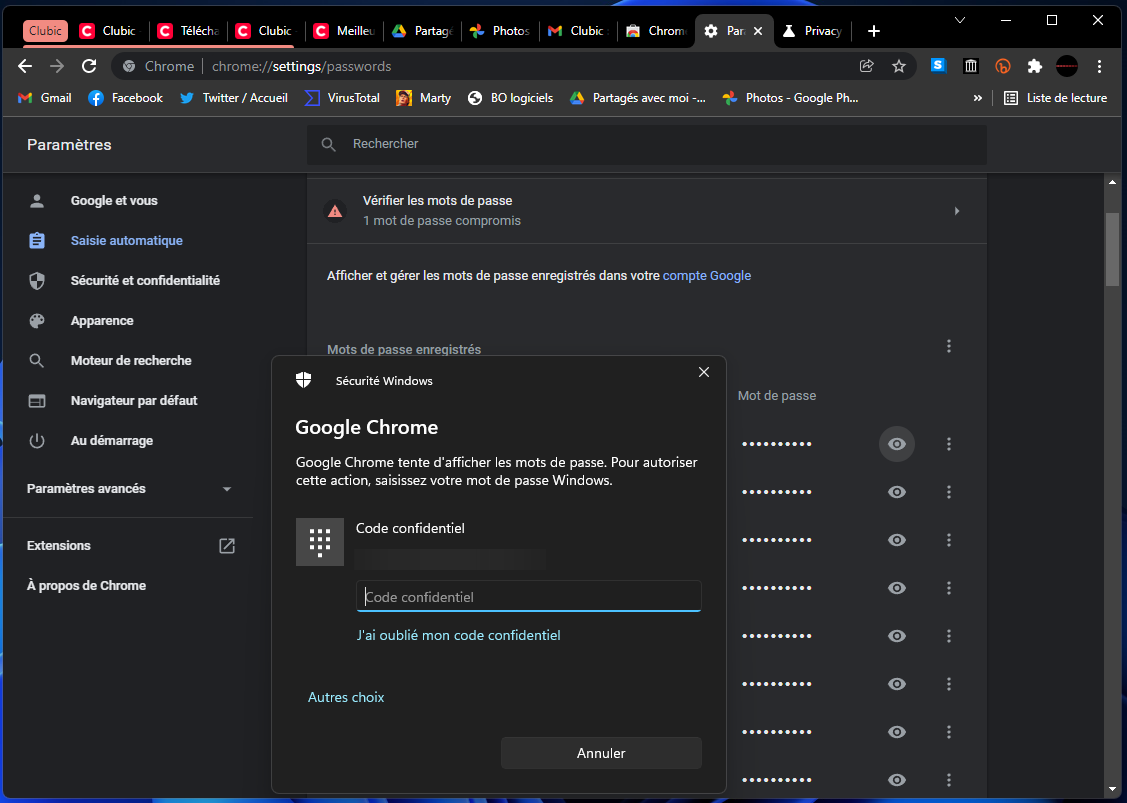Switch to the pinned red Clubic tab
The image size is (1127, 803).
click(45, 31)
